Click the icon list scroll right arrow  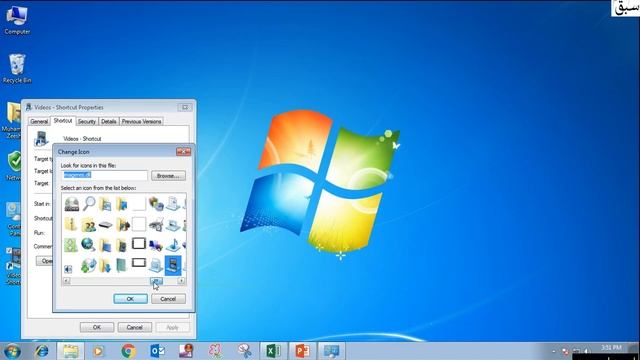(181, 281)
